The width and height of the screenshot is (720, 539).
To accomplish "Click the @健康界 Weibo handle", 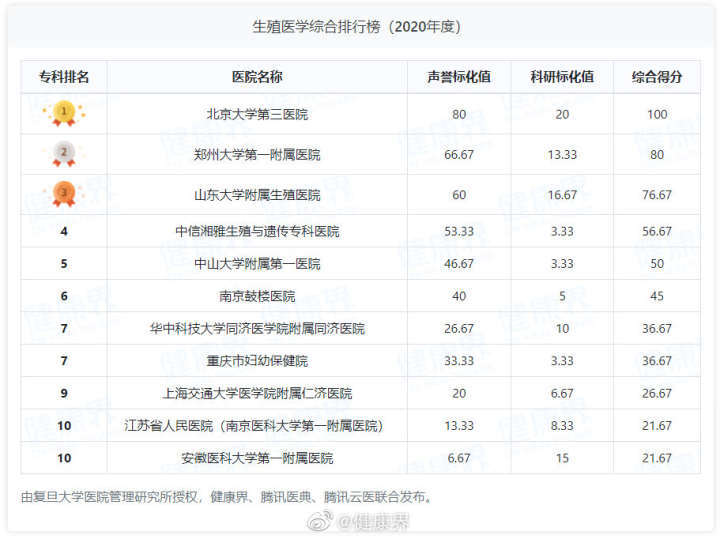I will [x=373, y=522].
